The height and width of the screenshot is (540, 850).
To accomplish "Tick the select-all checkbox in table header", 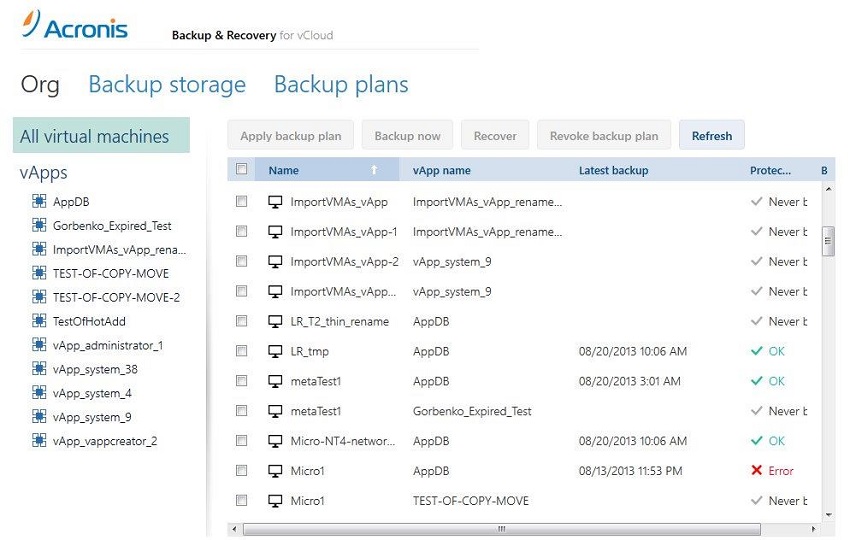I will (x=242, y=169).
